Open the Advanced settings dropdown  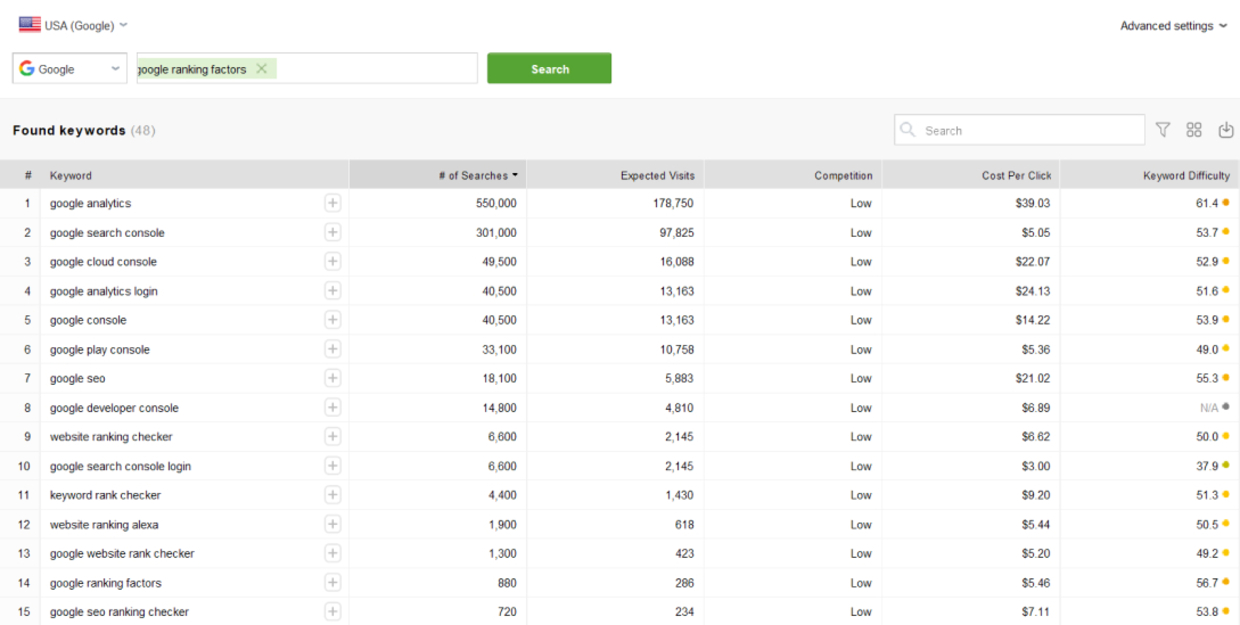click(x=1173, y=26)
